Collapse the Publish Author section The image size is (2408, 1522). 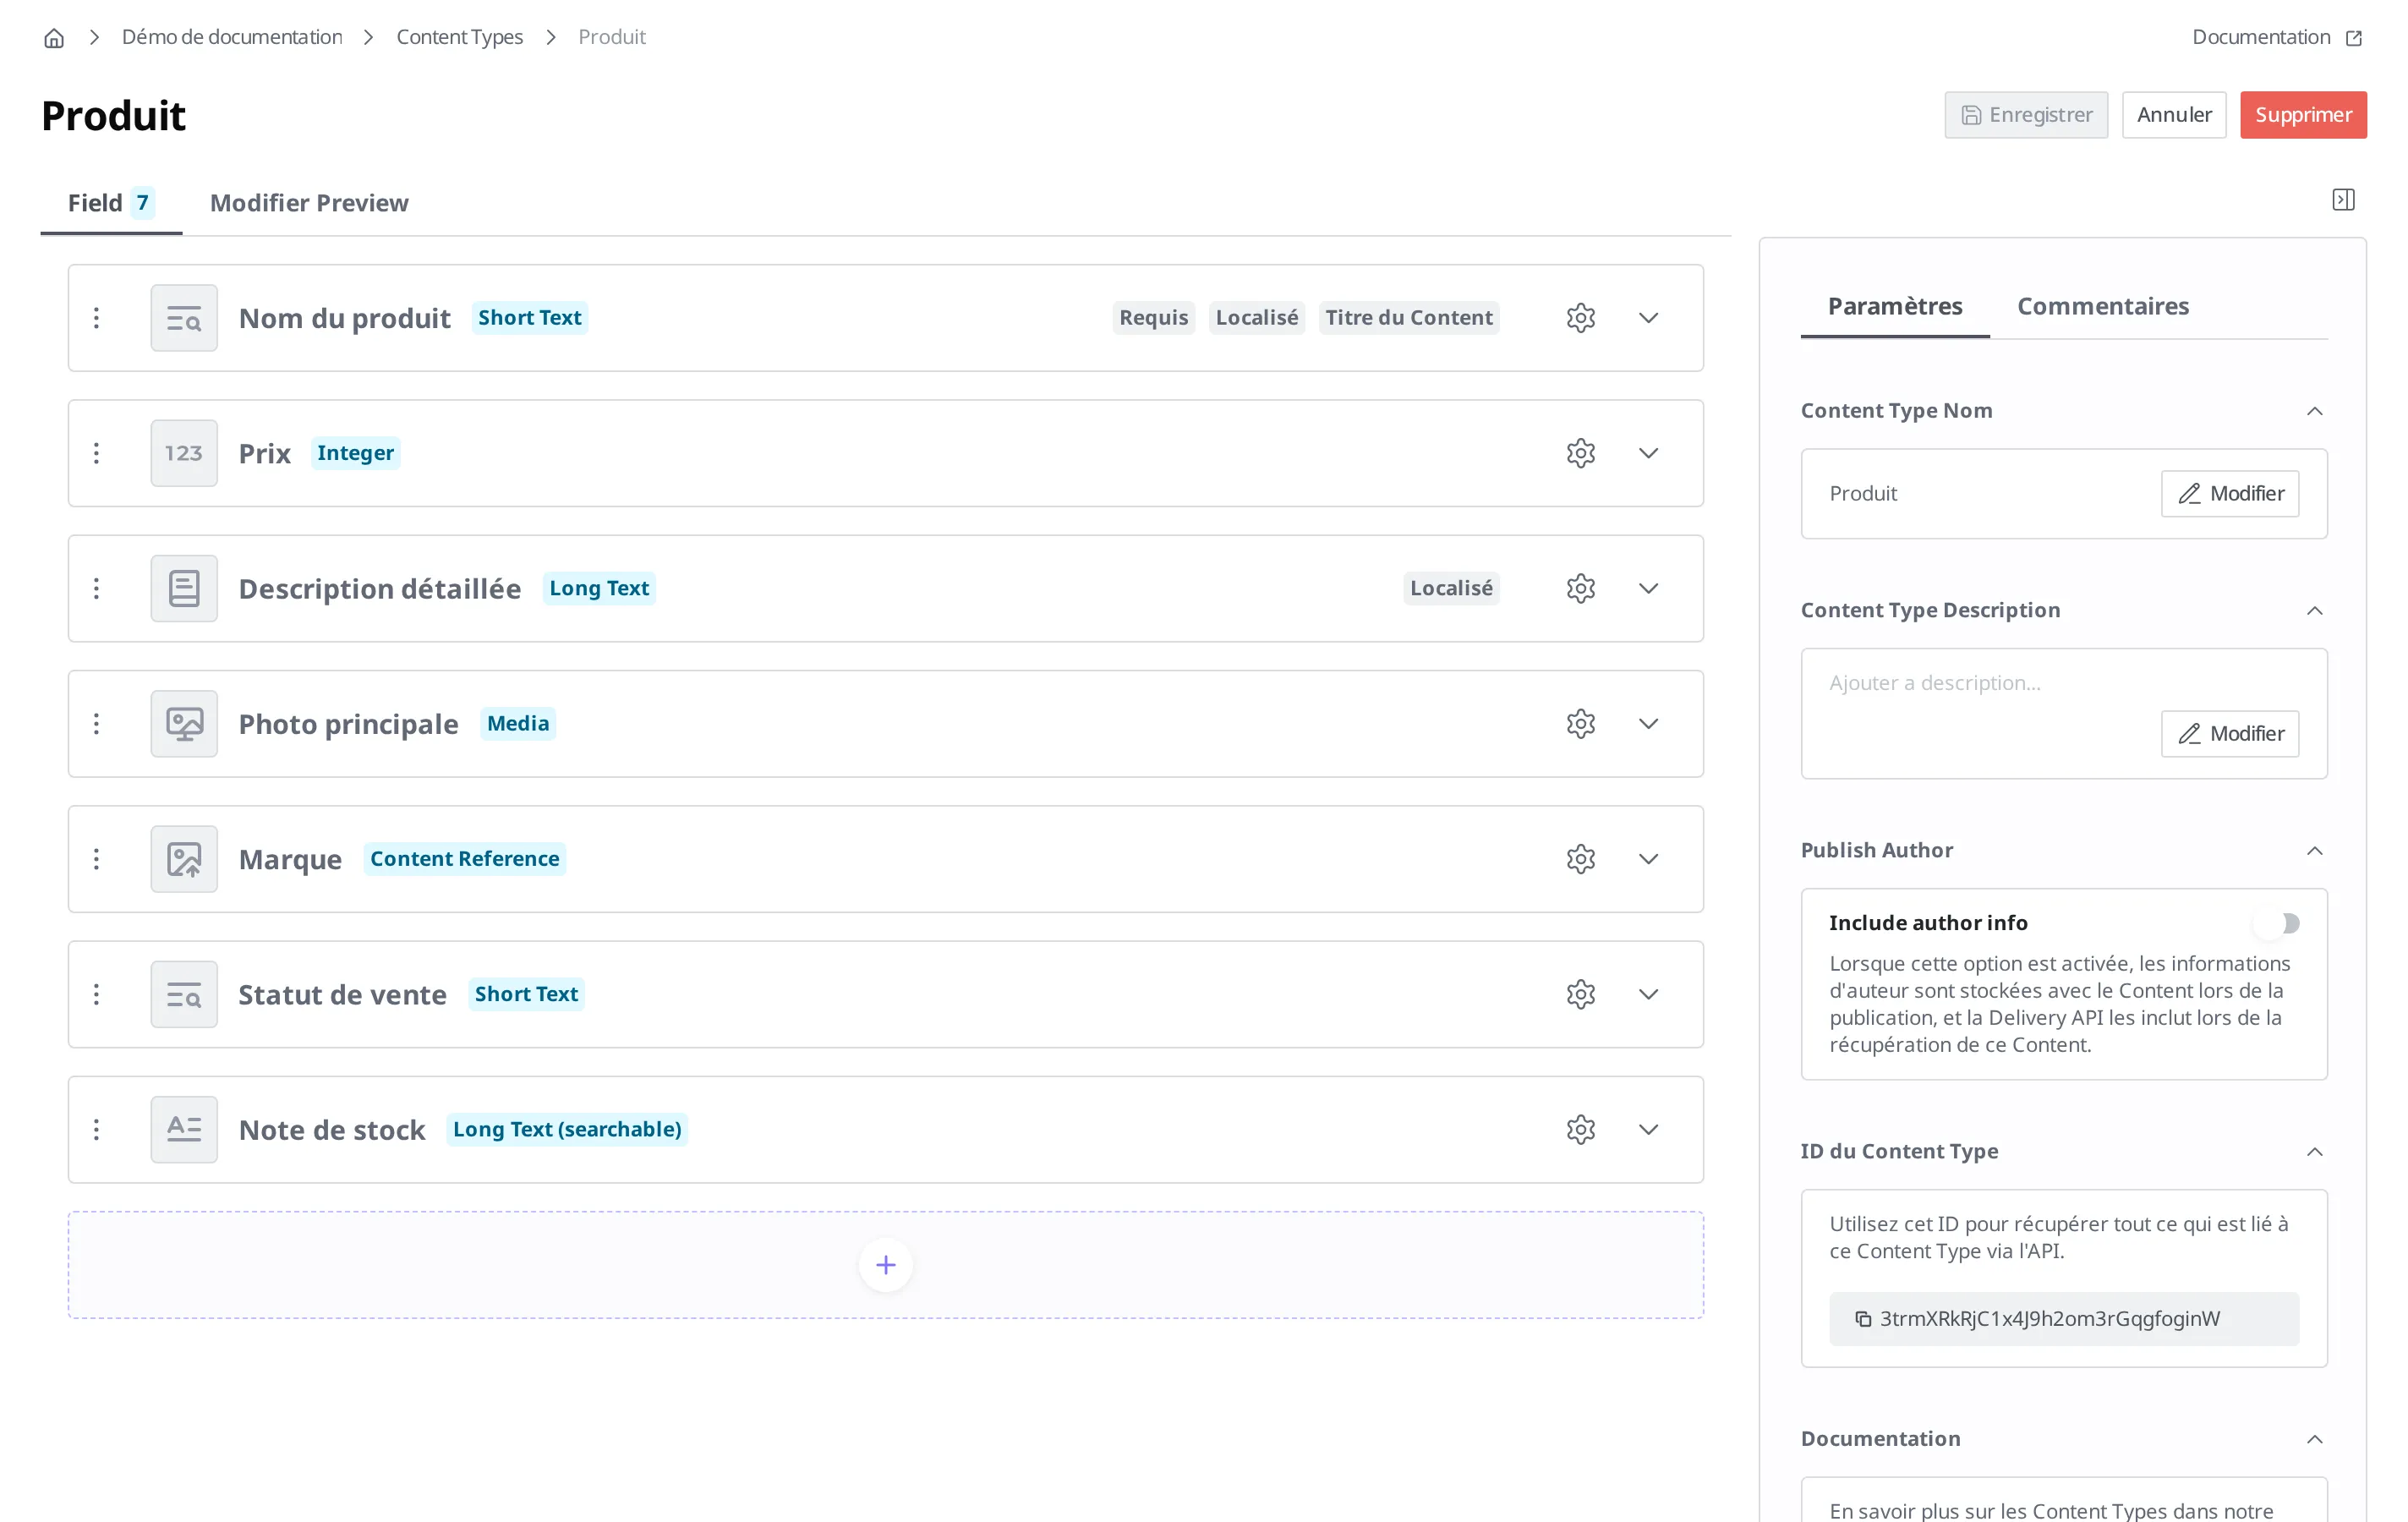click(x=2314, y=850)
